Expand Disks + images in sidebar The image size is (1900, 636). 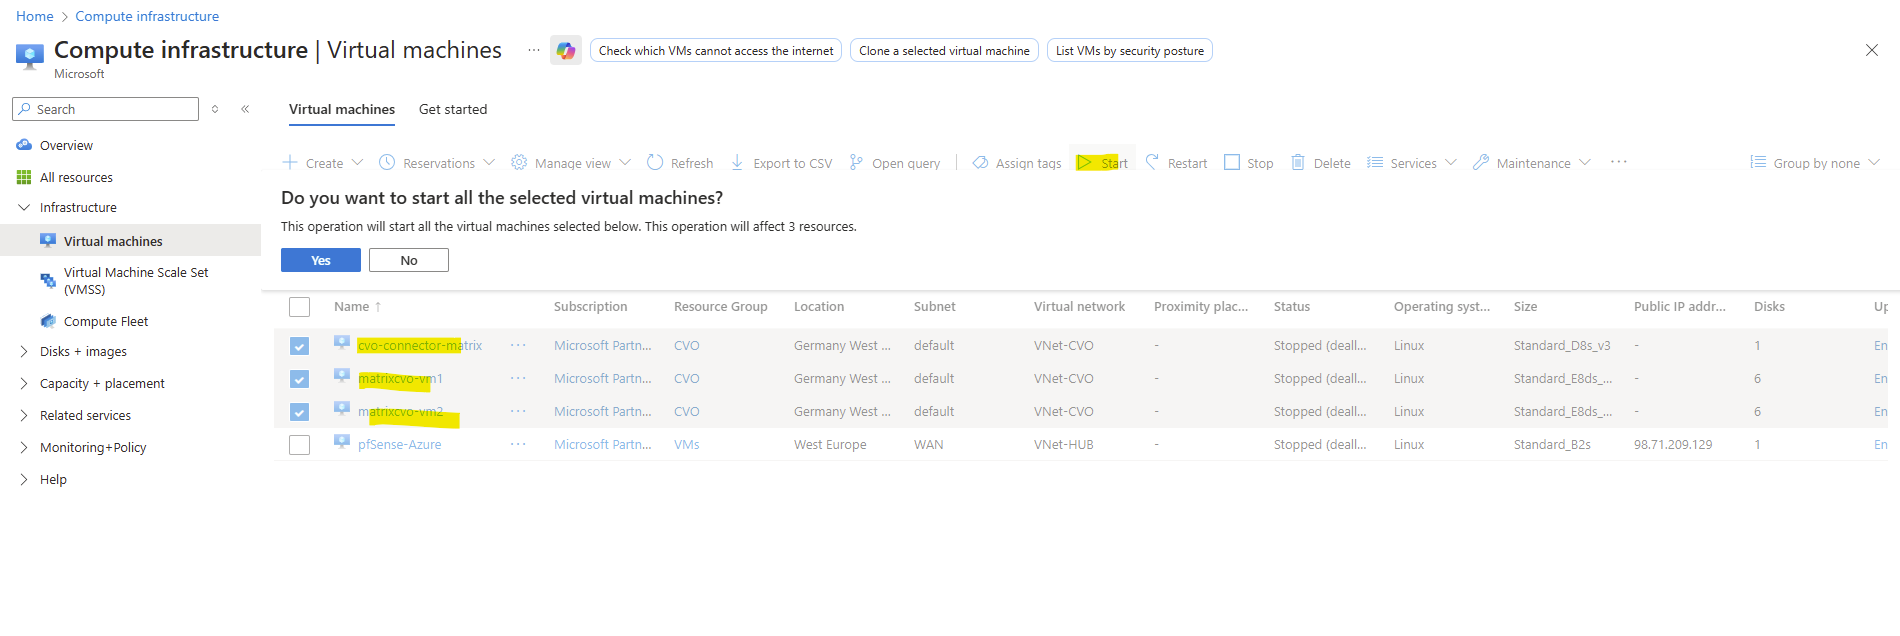coord(24,352)
